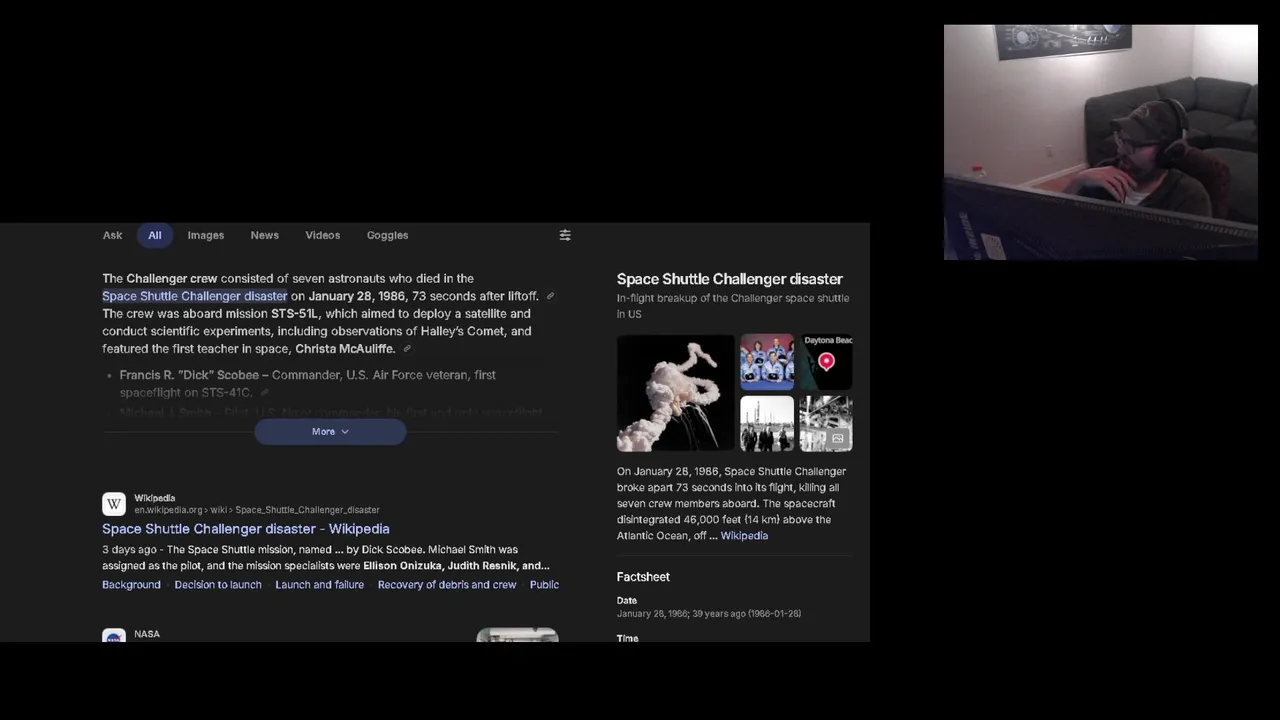Viewport: 1280px width, 720px height.
Task: Open the 'Public' sitelink
Action: pyautogui.click(x=544, y=585)
